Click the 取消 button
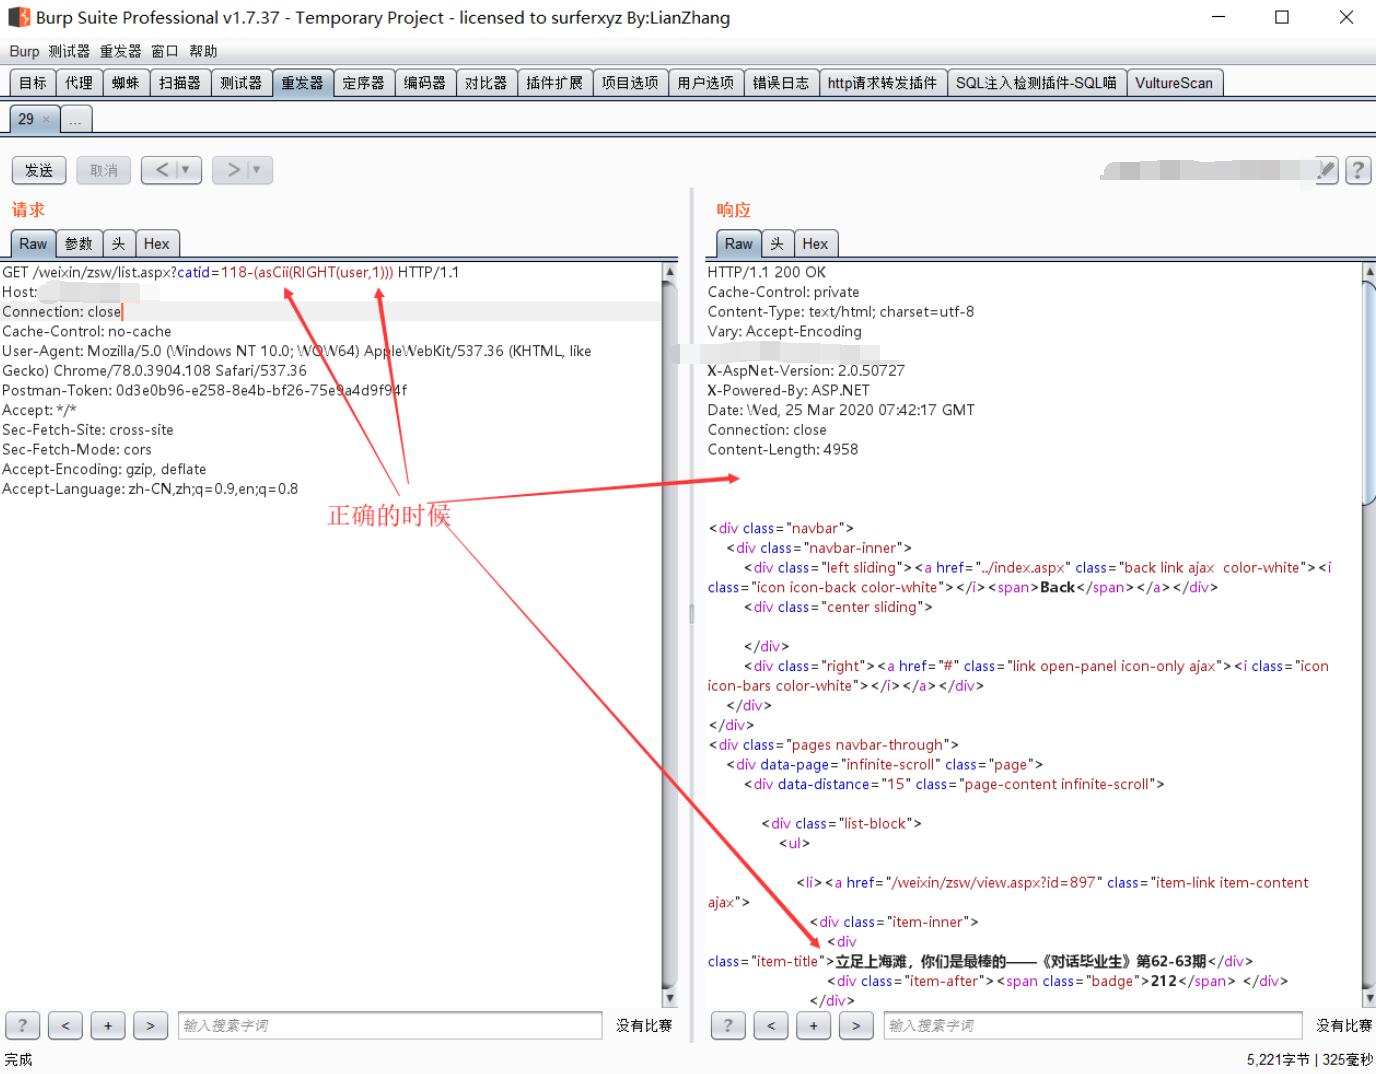The height and width of the screenshot is (1074, 1376). 104,170
